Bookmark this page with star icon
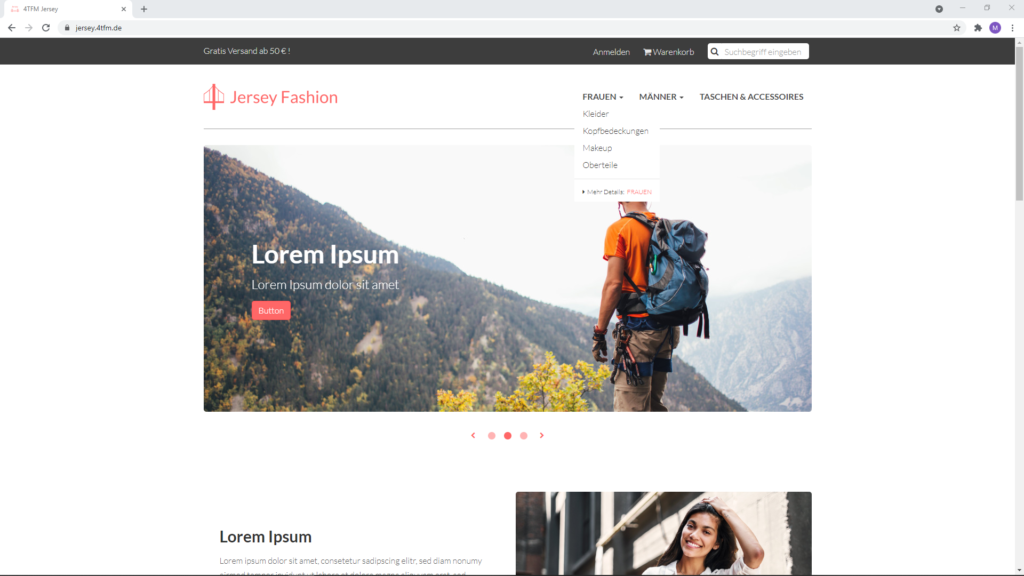This screenshot has height=576, width=1024. (x=957, y=28)
